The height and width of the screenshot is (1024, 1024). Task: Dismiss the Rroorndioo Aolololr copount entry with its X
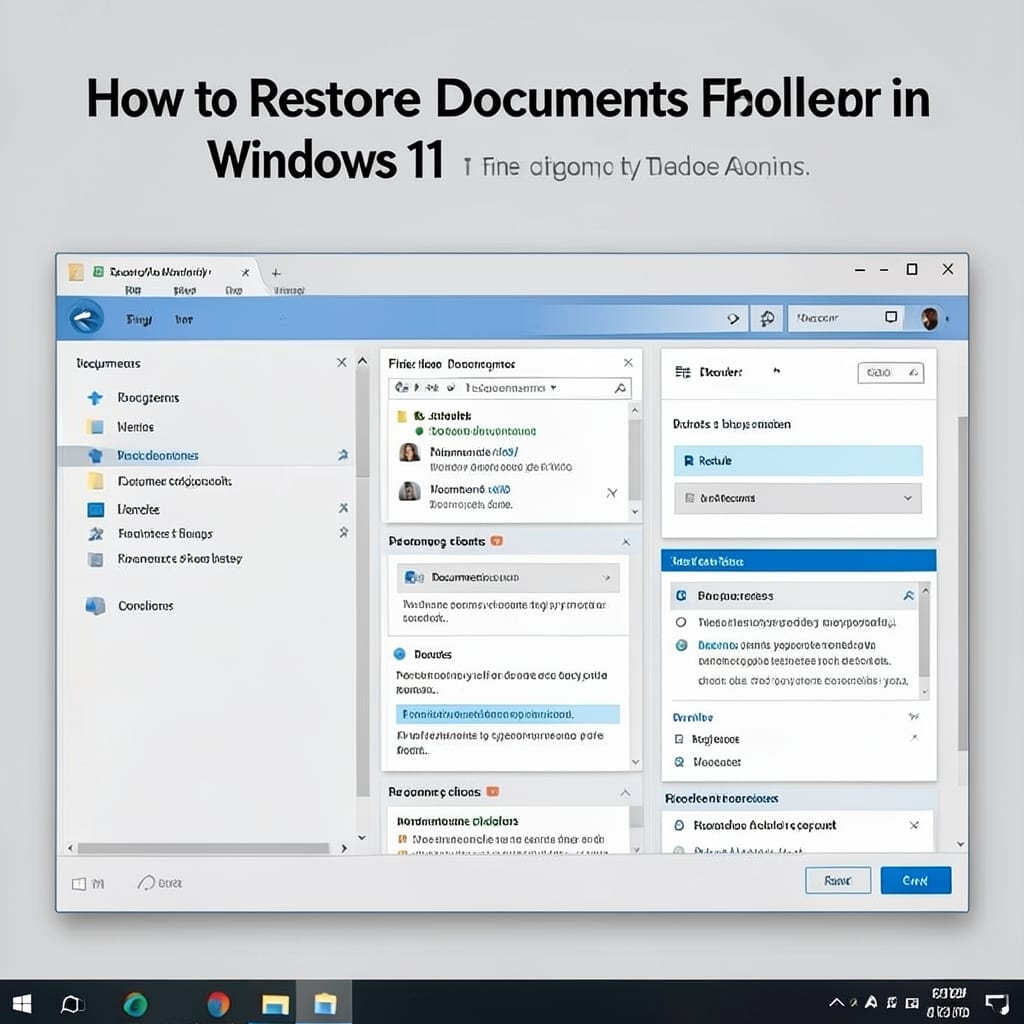click(914, 825)
